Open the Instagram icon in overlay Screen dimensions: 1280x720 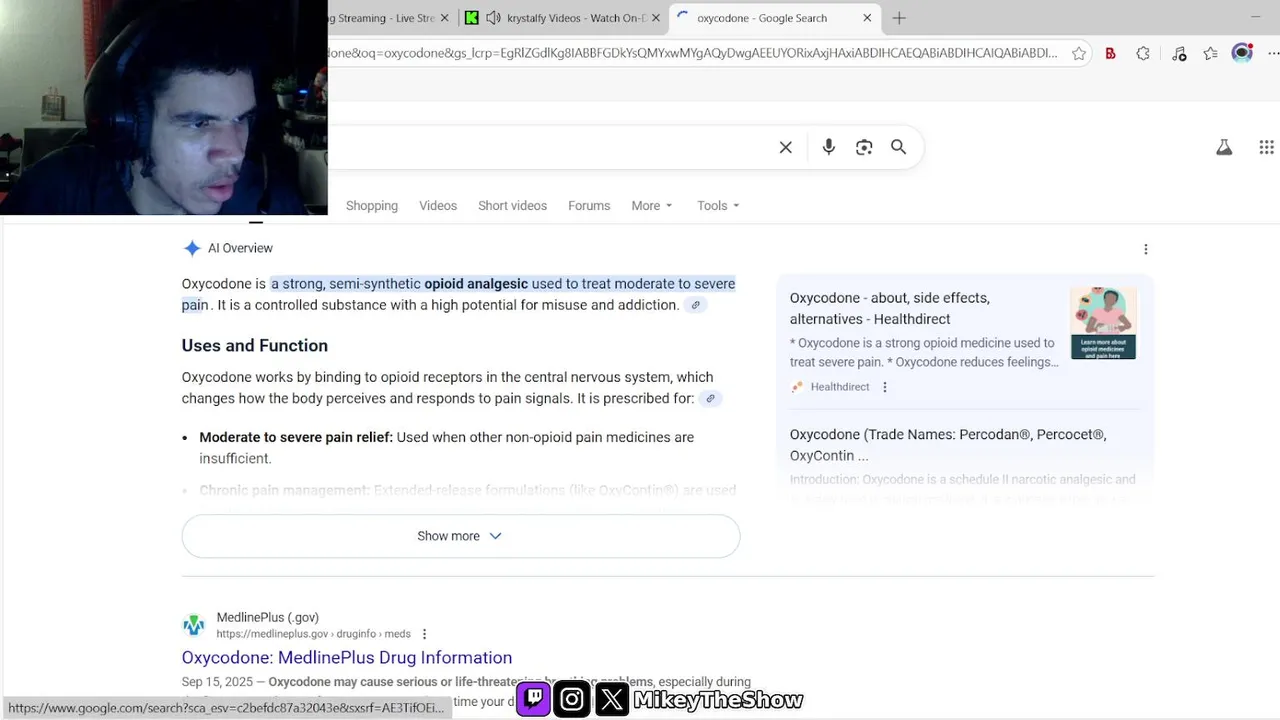[572, 699]
